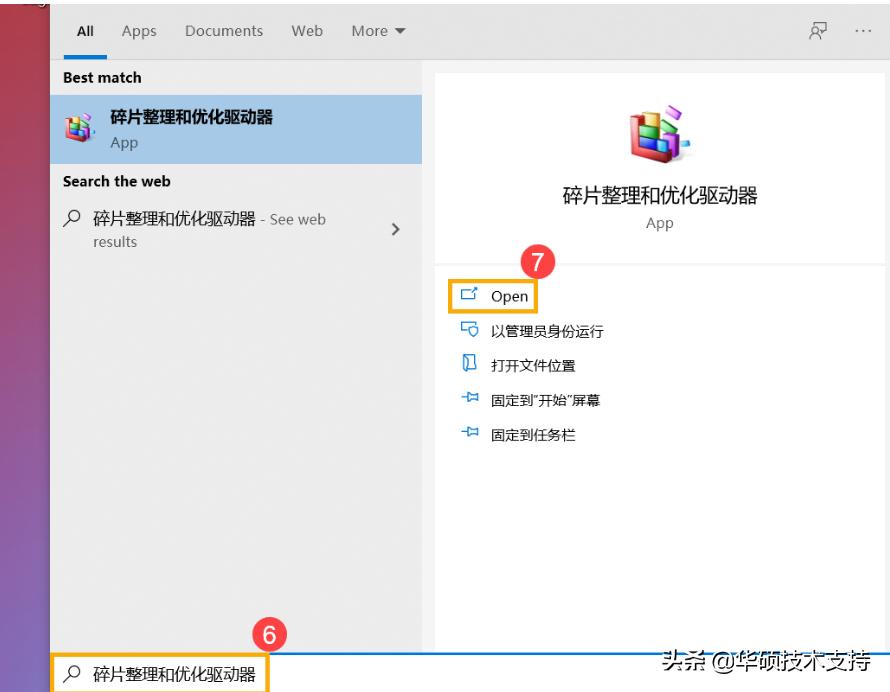The height and width of the screenshot is (692, 890).
Task: Click the shield icon for 以管理员身份运行
Action: (470, 331)
